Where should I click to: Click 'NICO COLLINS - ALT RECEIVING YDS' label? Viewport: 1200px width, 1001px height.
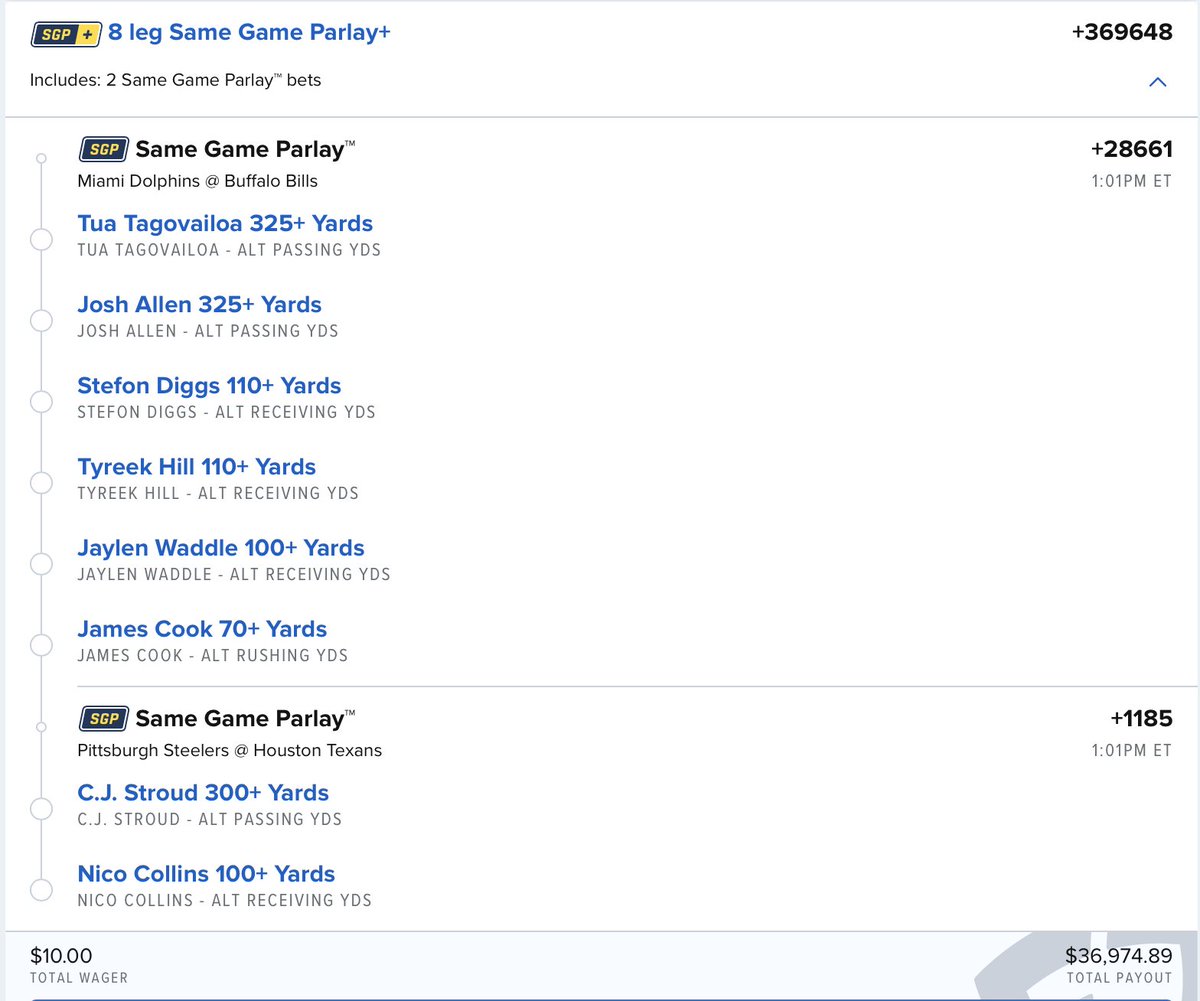click(x=224, y=901)
